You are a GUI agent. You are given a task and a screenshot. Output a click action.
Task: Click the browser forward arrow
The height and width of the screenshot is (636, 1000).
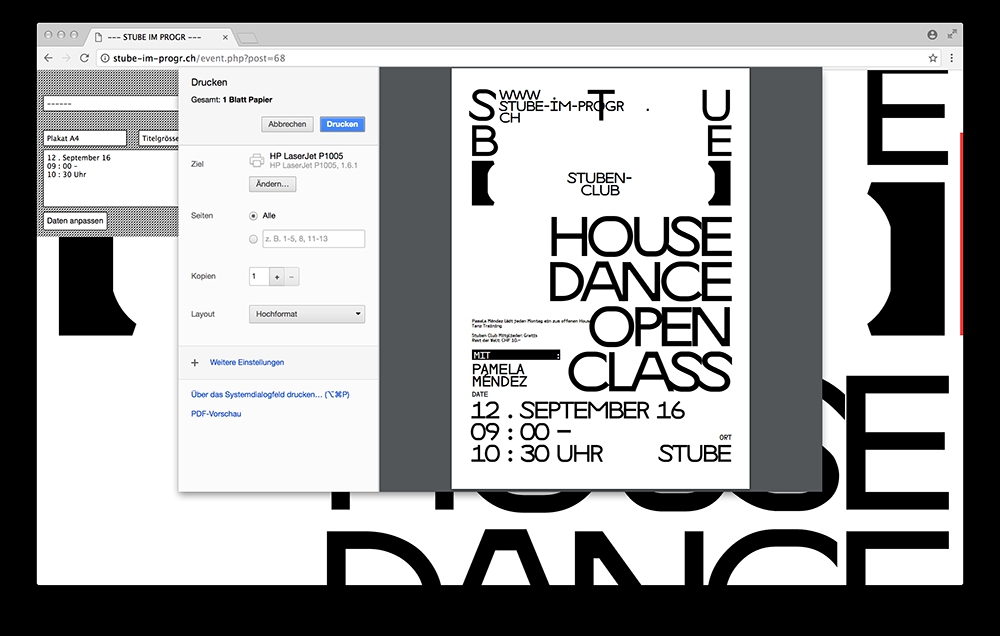pos(66,58)
